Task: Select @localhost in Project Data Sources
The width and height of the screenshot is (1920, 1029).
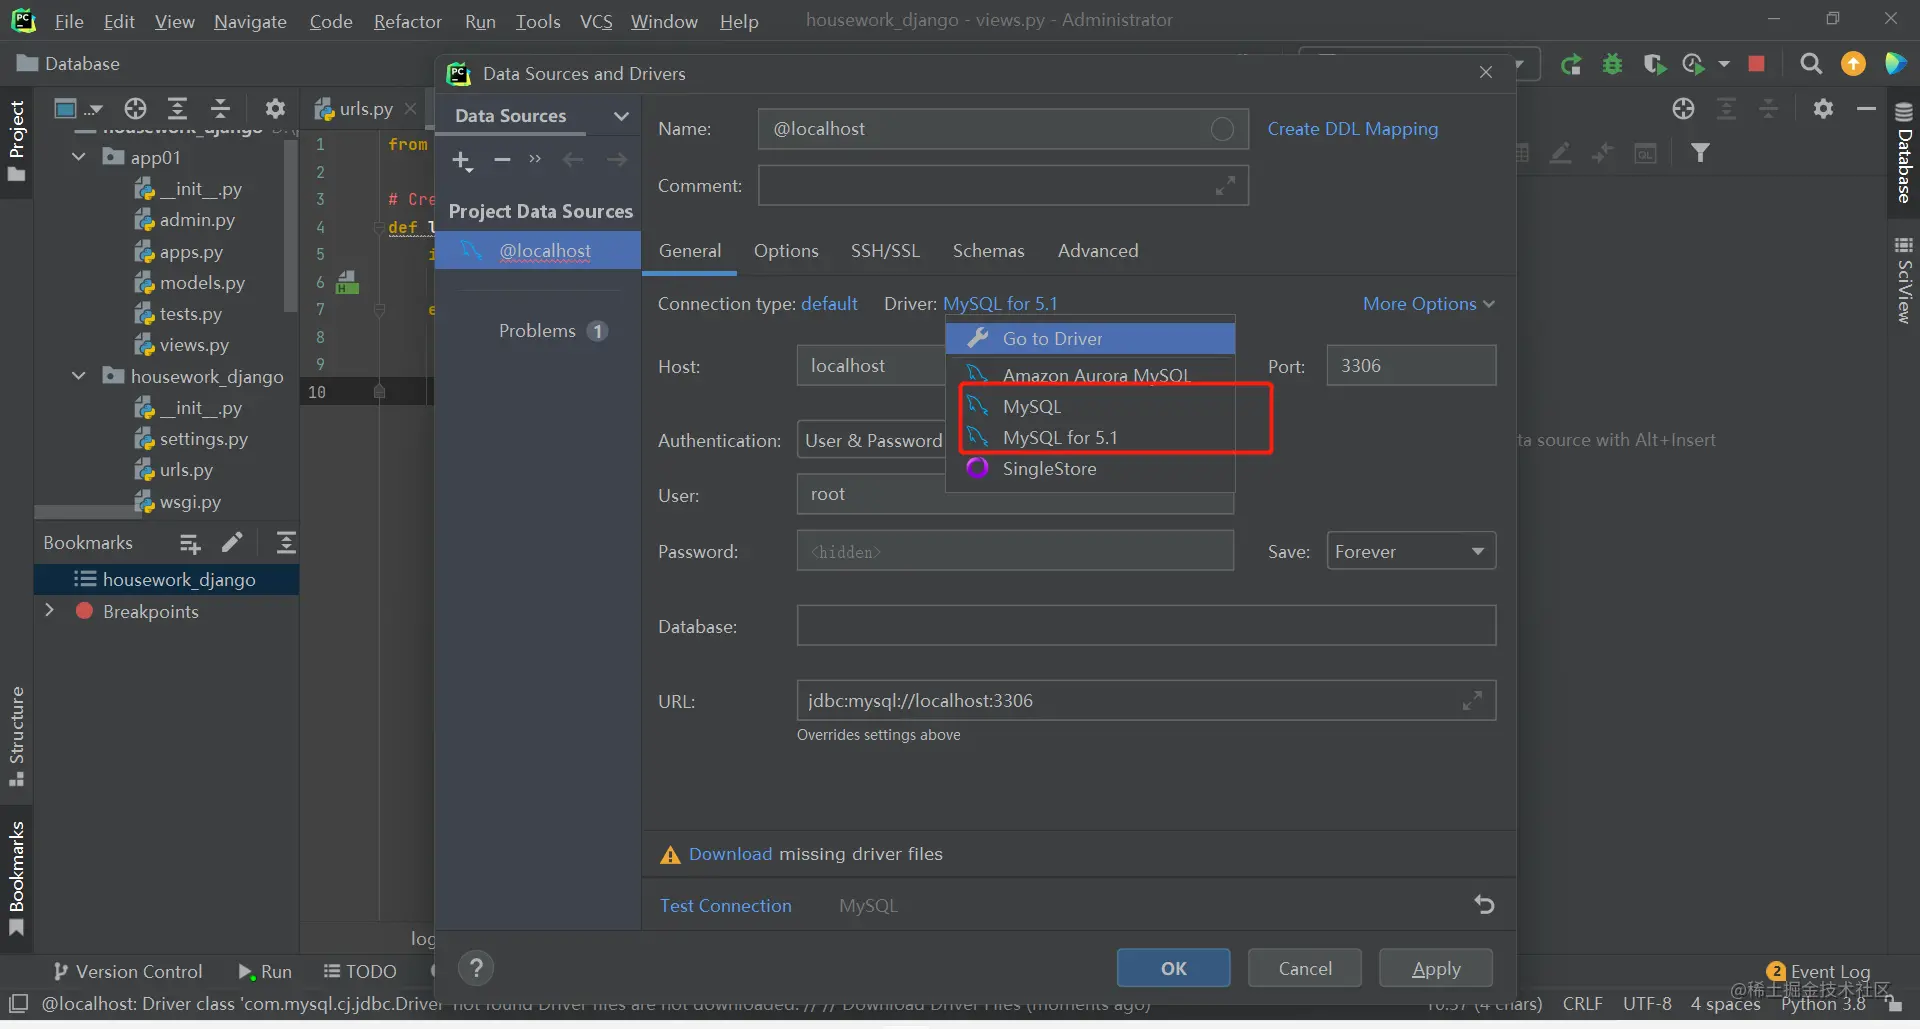Action: click(538, 251)
